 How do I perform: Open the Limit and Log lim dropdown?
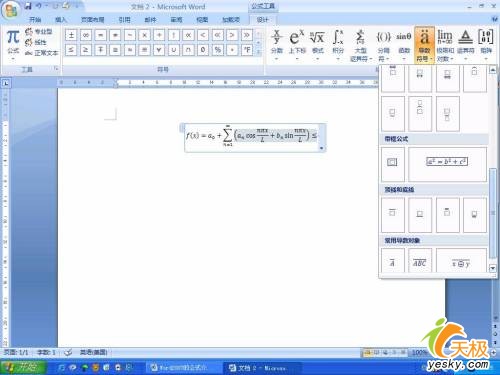pyautogui.click(x=445, y=45)
